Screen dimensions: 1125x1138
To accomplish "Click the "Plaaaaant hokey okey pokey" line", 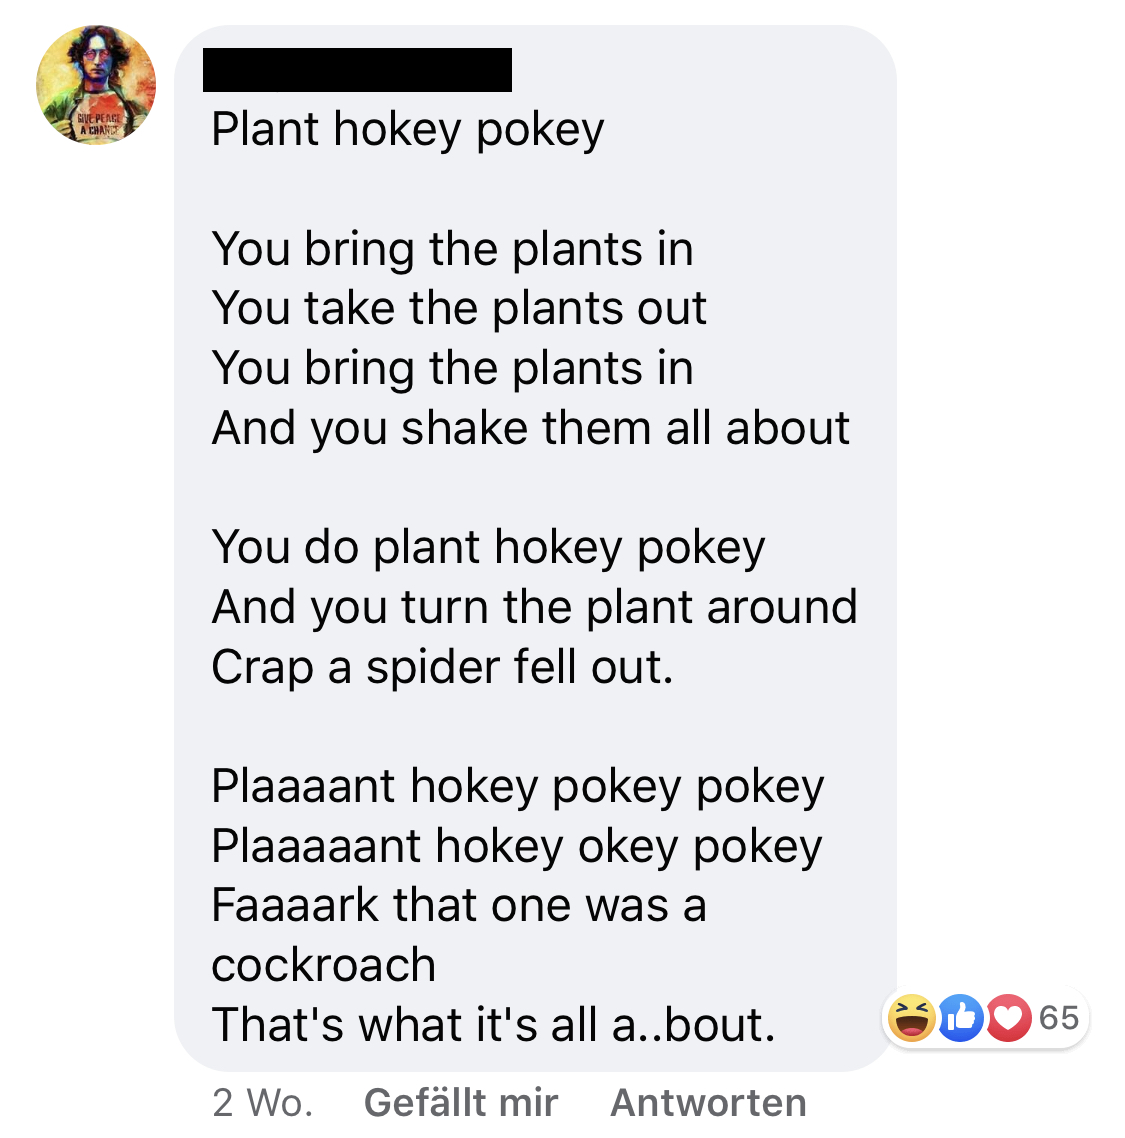I will [x=516, y=846].
